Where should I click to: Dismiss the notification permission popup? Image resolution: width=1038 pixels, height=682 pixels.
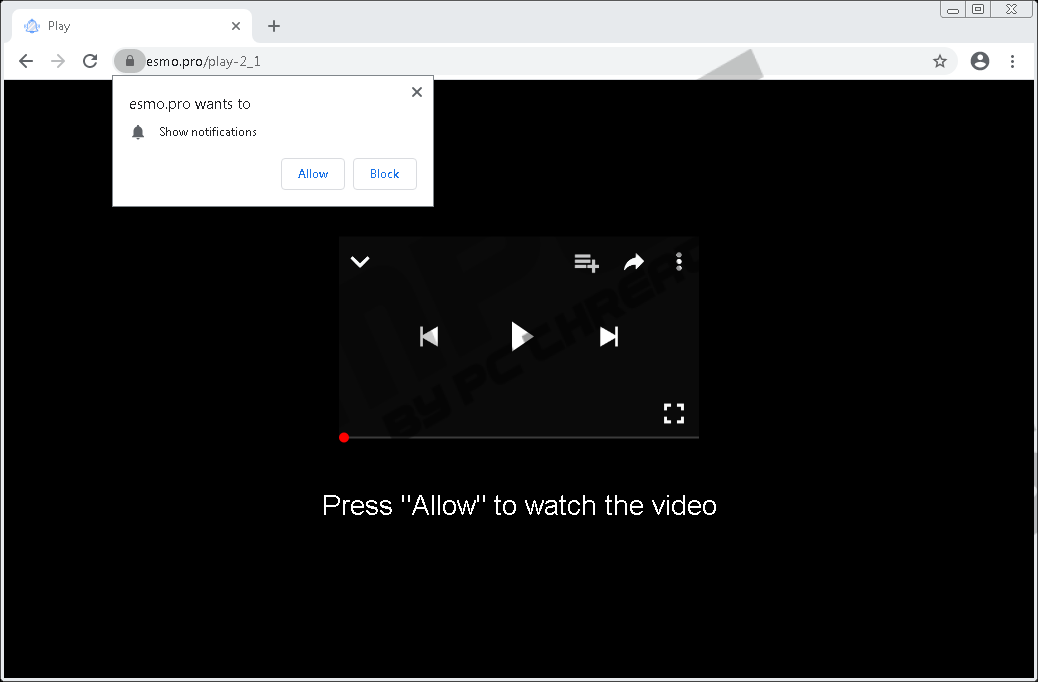(x=417, y=92)
